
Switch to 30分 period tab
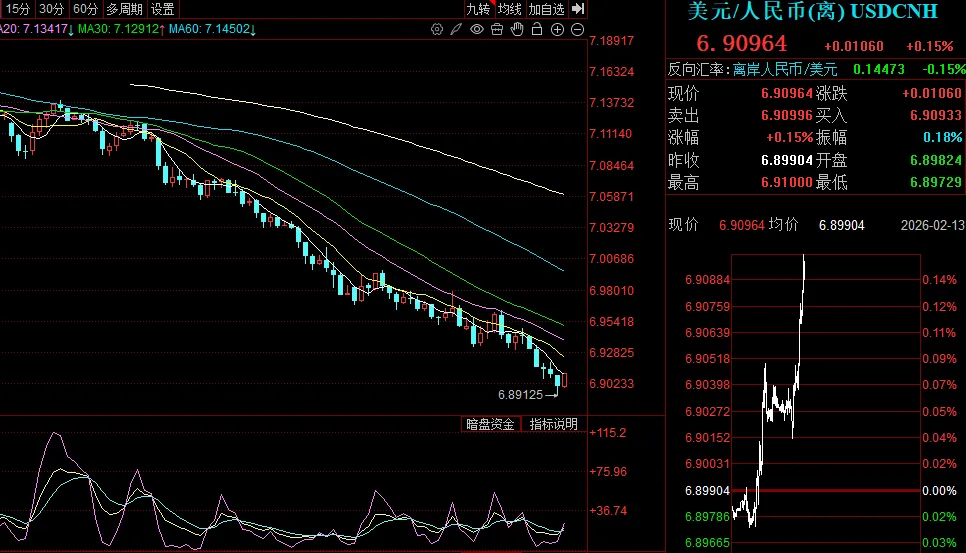[51, 9]
